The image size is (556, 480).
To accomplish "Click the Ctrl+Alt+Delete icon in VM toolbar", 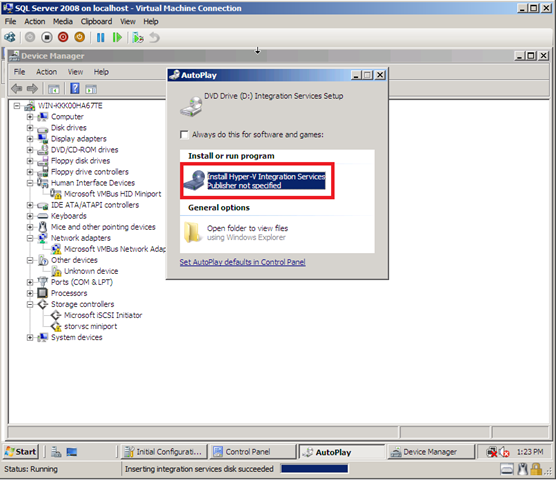I will coord(10,37).
